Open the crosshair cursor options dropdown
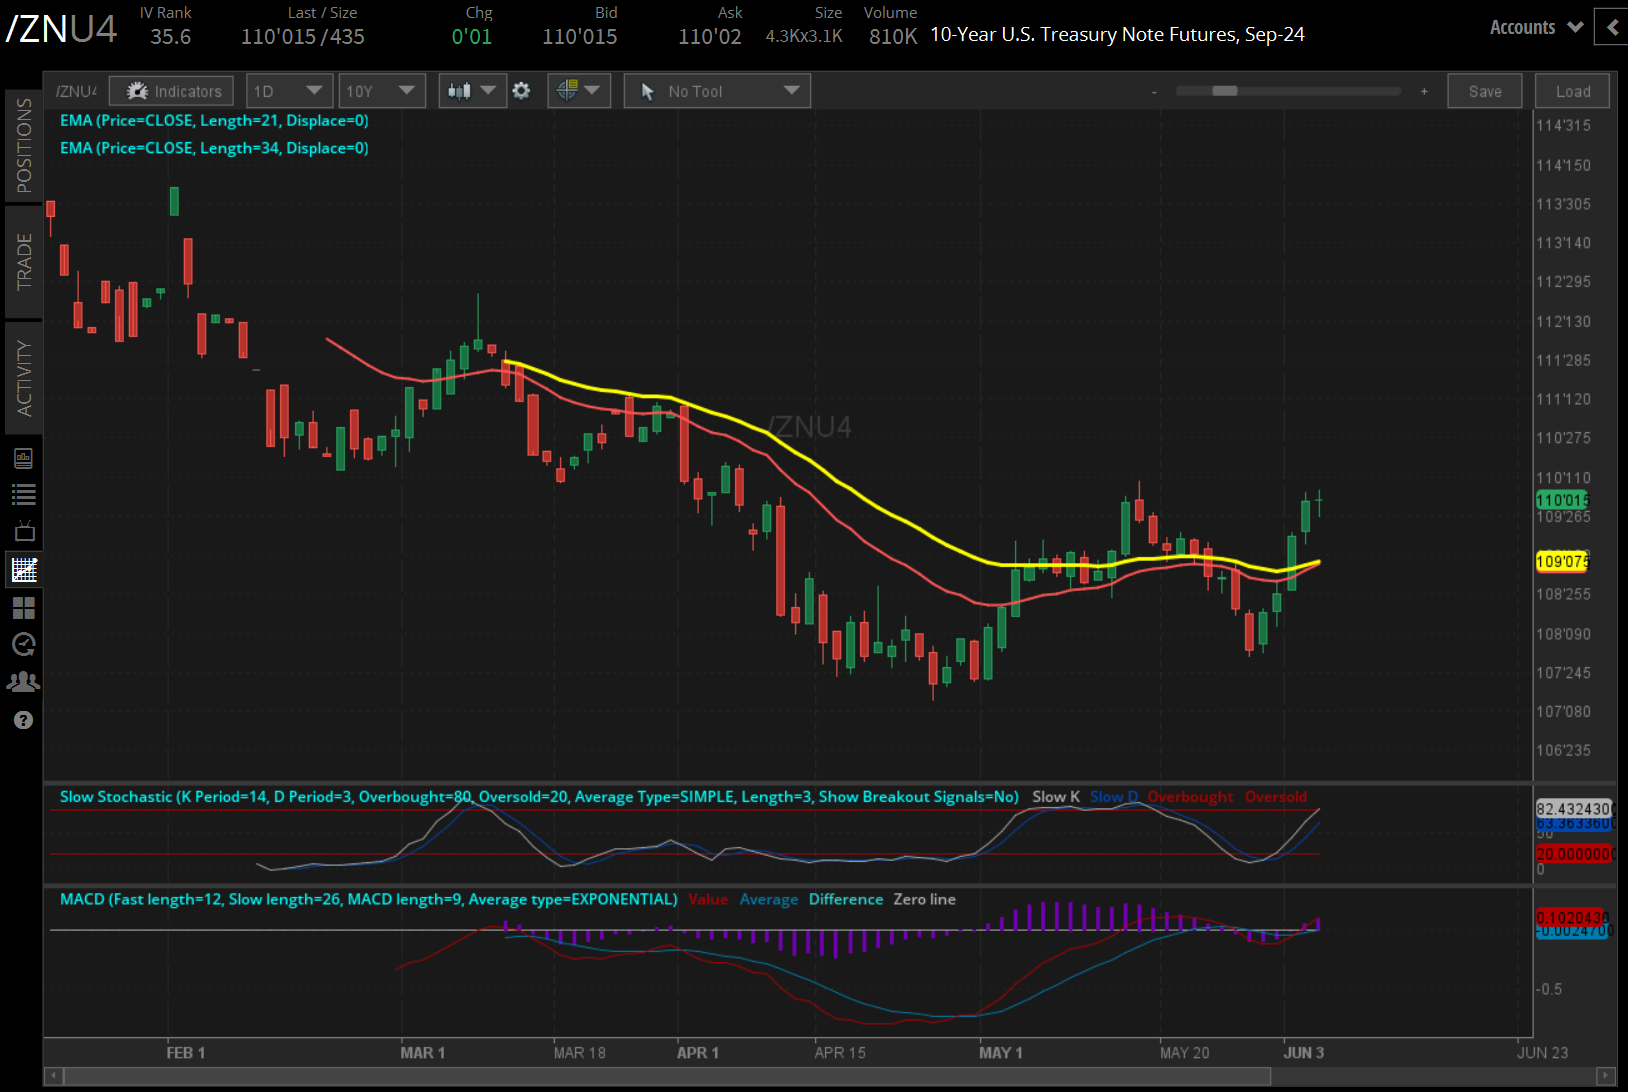This screenshot has height=1092, width=1628. (578, 91)
